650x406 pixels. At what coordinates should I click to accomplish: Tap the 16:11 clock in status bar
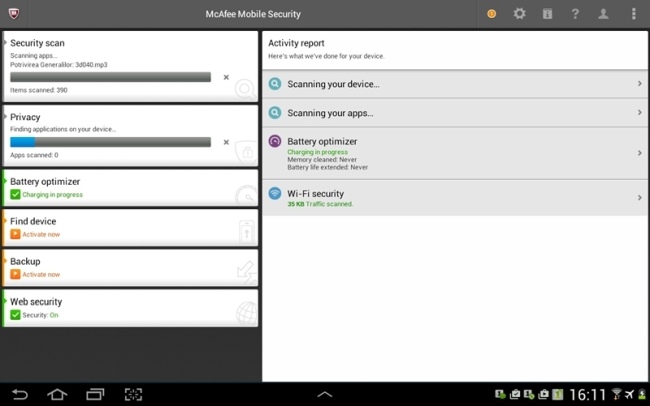(587, 394)
